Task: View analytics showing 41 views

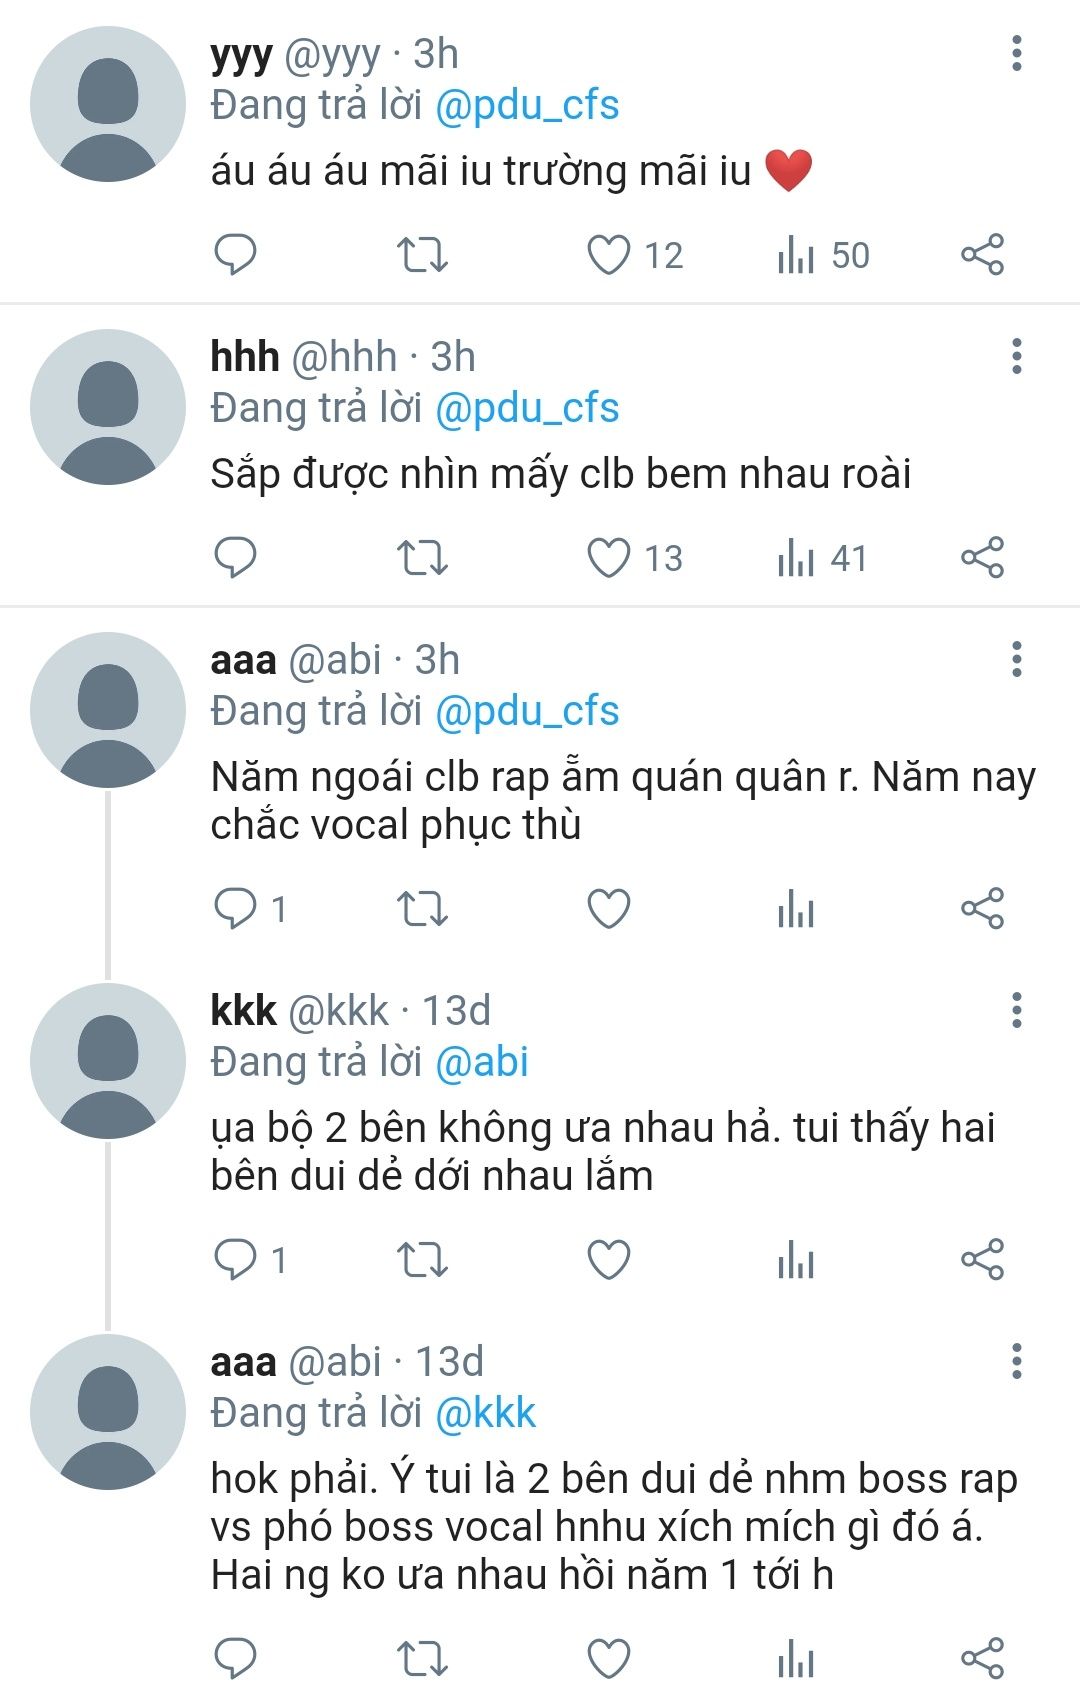Action: coord(822,558)
